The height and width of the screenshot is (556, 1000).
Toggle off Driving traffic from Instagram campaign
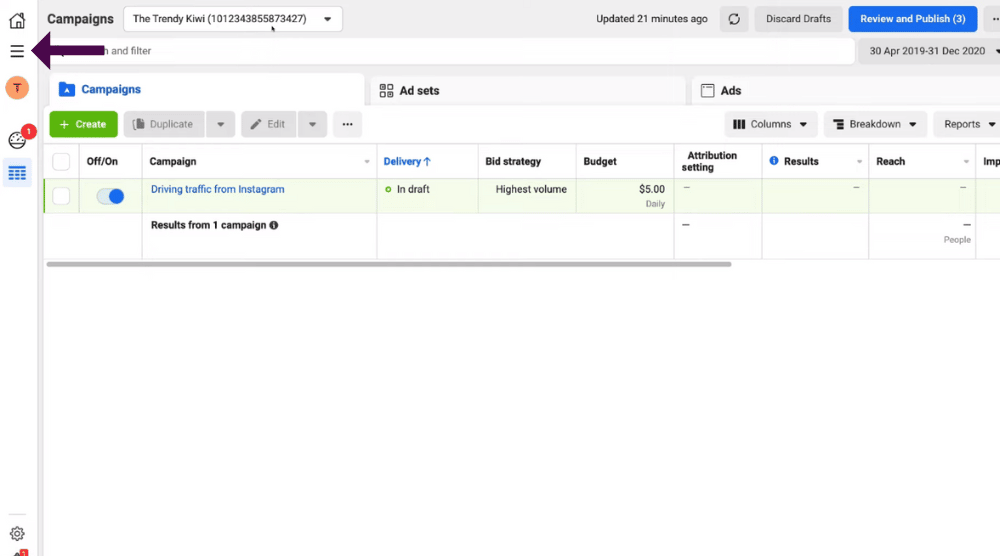tap(110, 196)
